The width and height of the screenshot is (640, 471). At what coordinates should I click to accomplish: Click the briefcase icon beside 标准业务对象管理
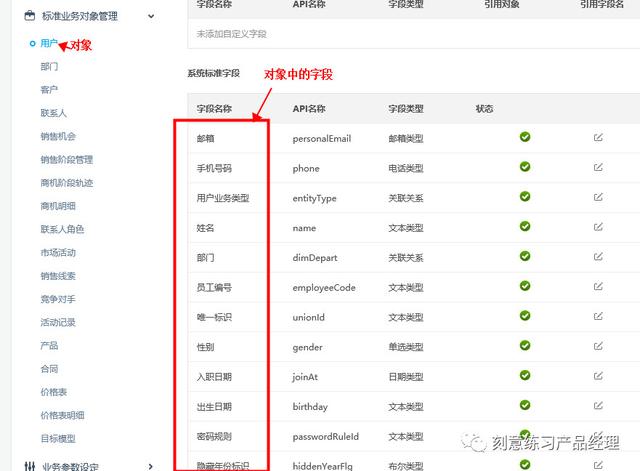coord(30,16)
